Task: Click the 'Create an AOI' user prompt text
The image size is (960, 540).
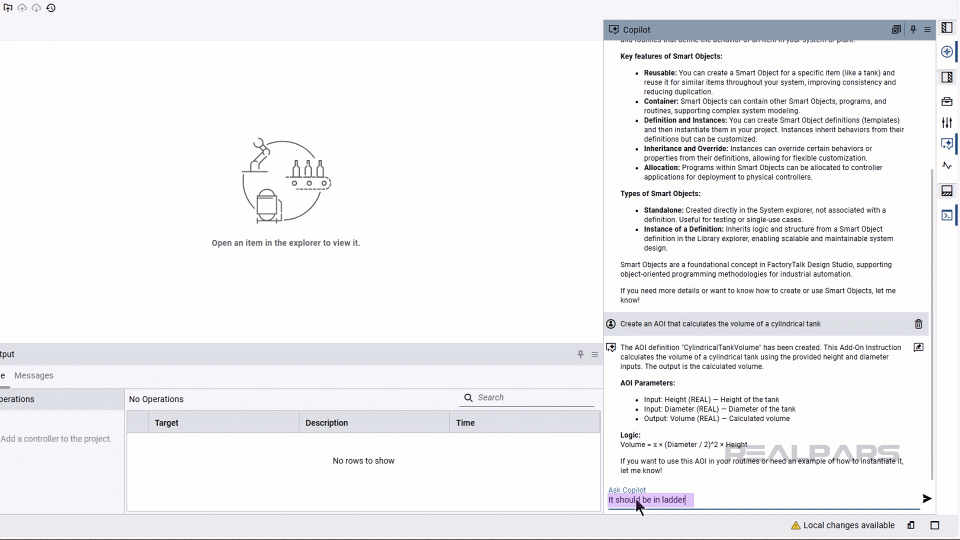Action: point(720,324)
